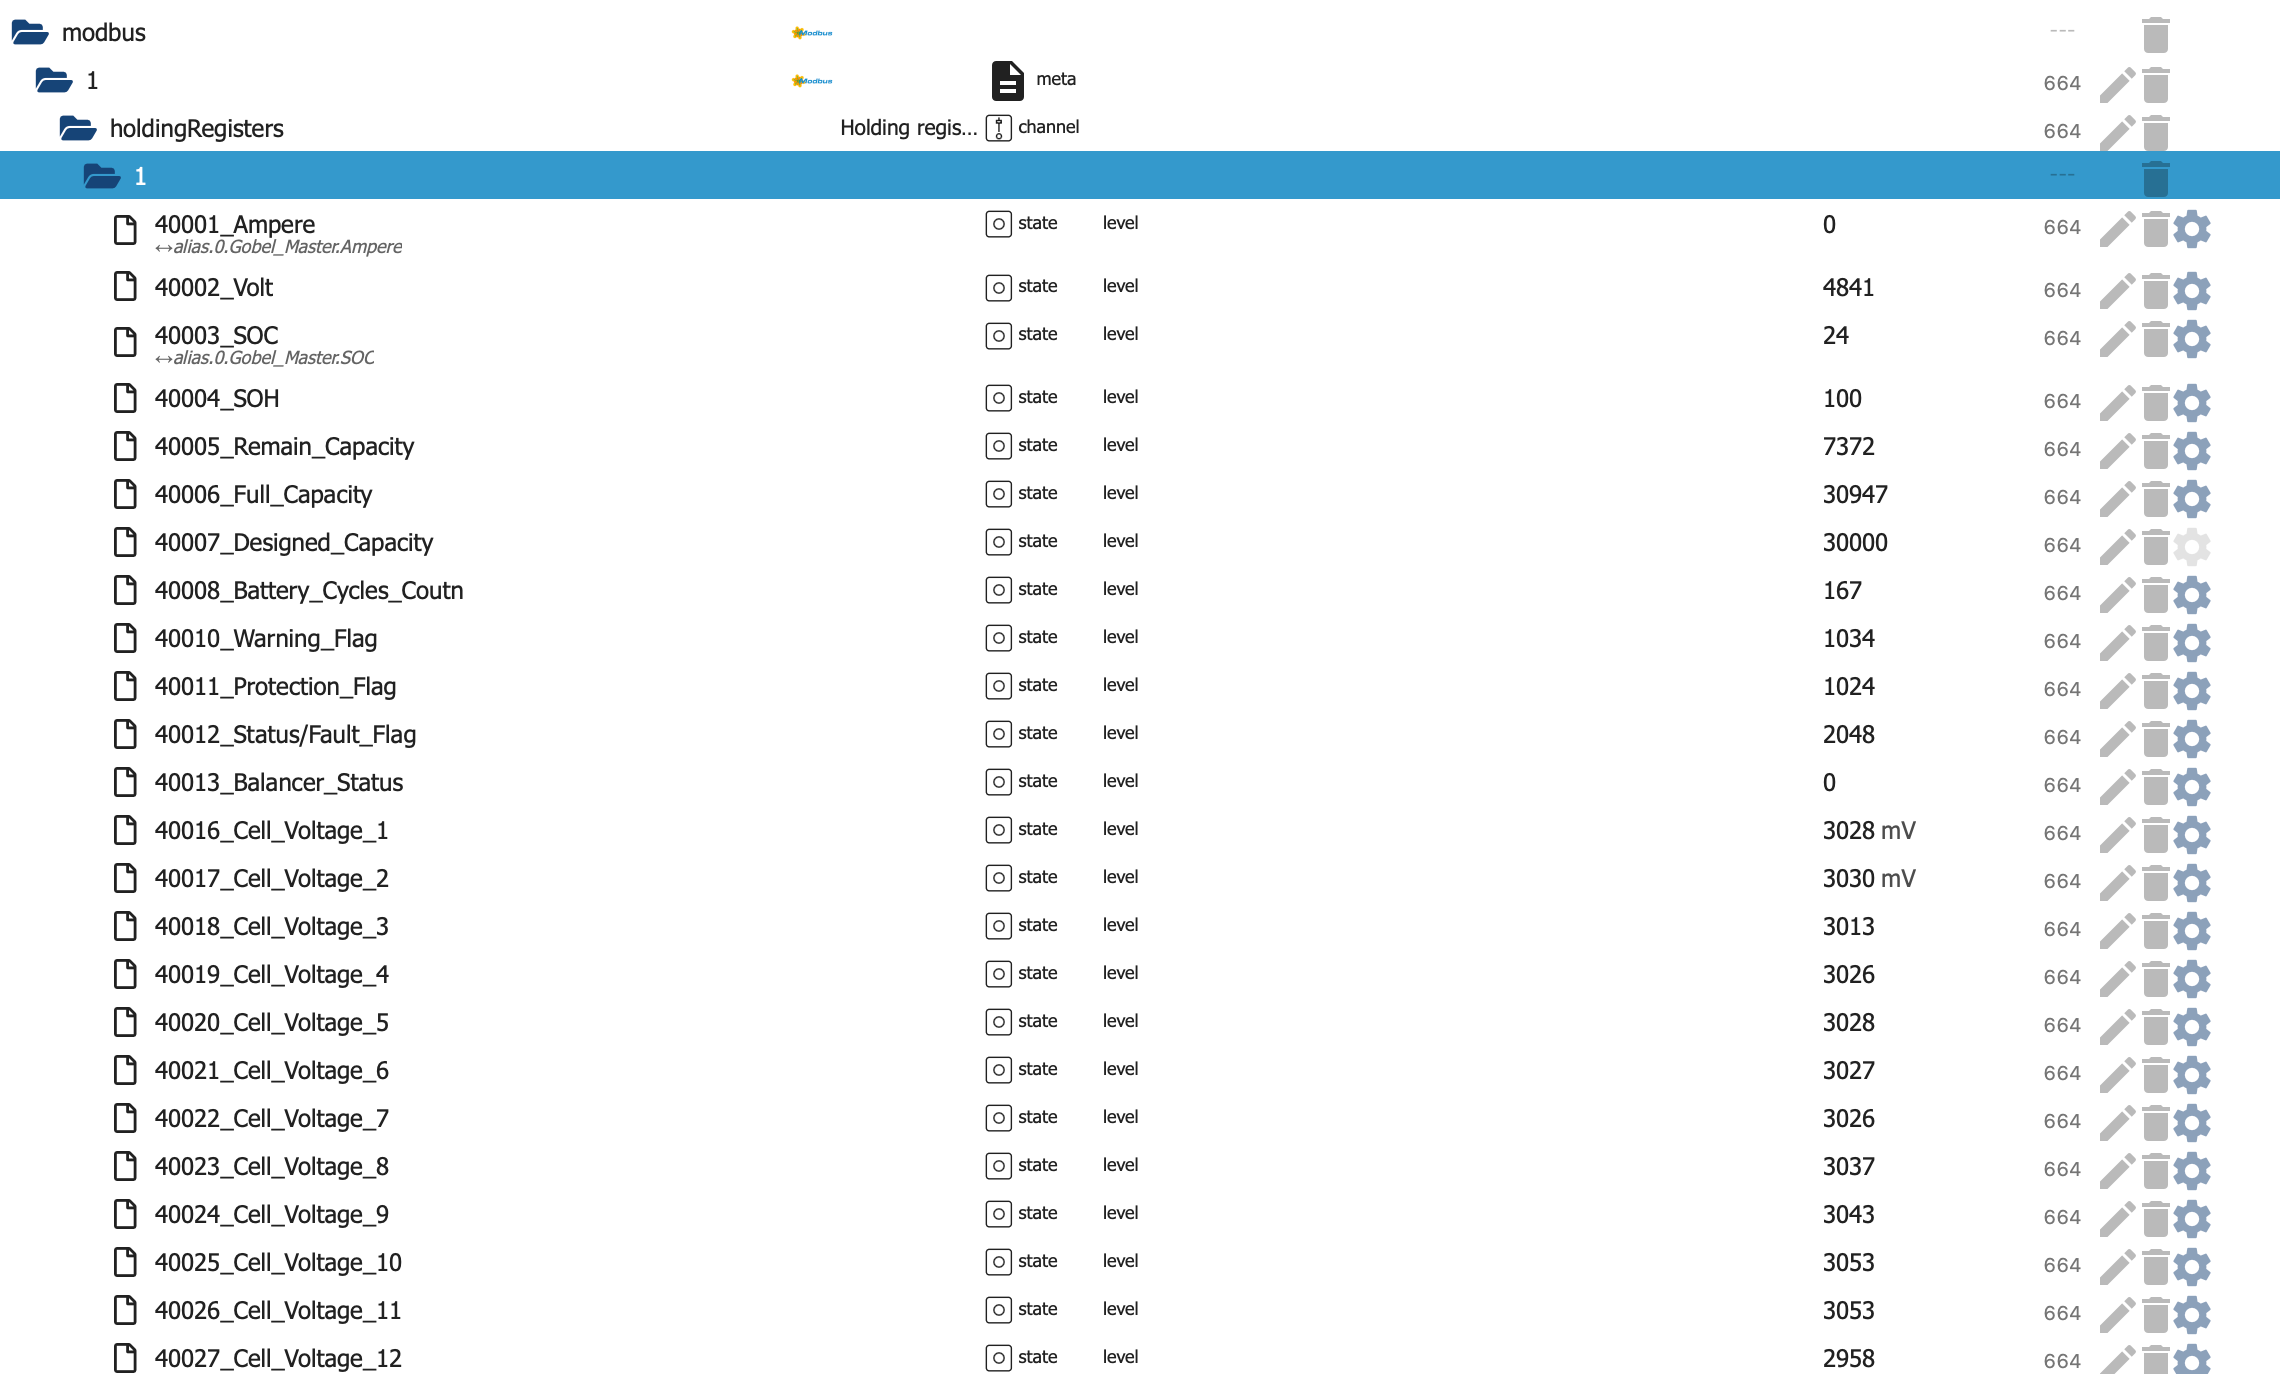Edit the holdingRegisters channel with pencil icon
This screenshot has height=1374, width=2280.
2116,131
